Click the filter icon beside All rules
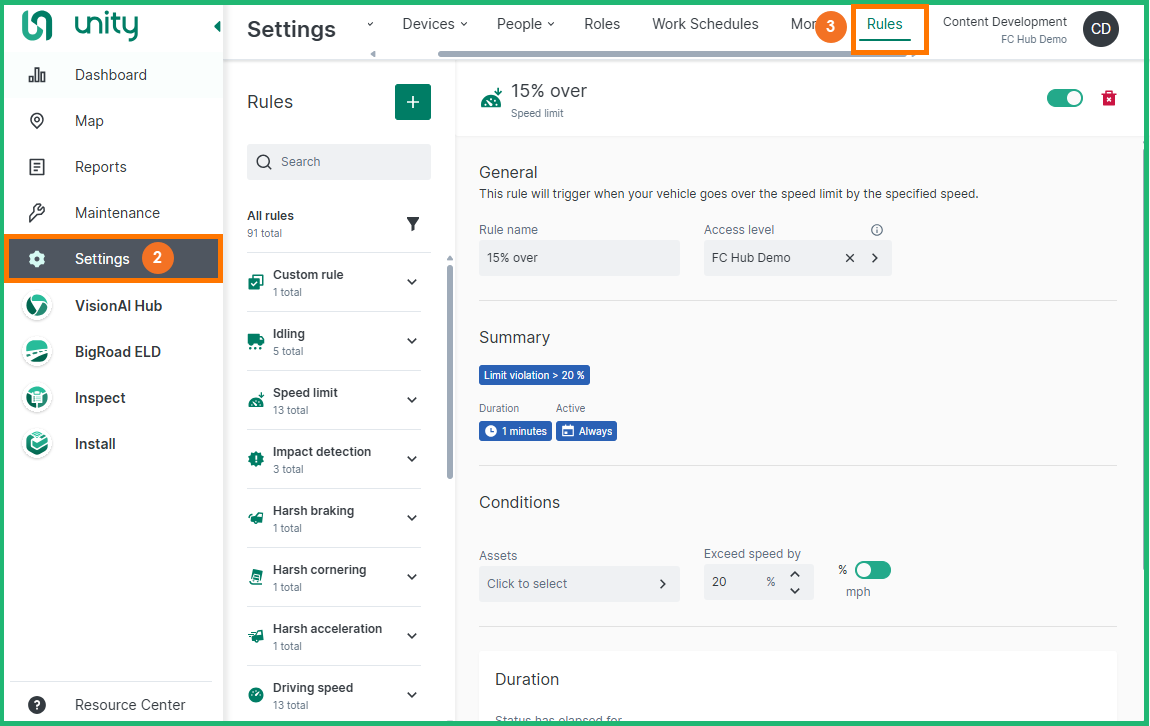Image resolution: width=1150 pixels, height=726 pixels. coord(413,224)
